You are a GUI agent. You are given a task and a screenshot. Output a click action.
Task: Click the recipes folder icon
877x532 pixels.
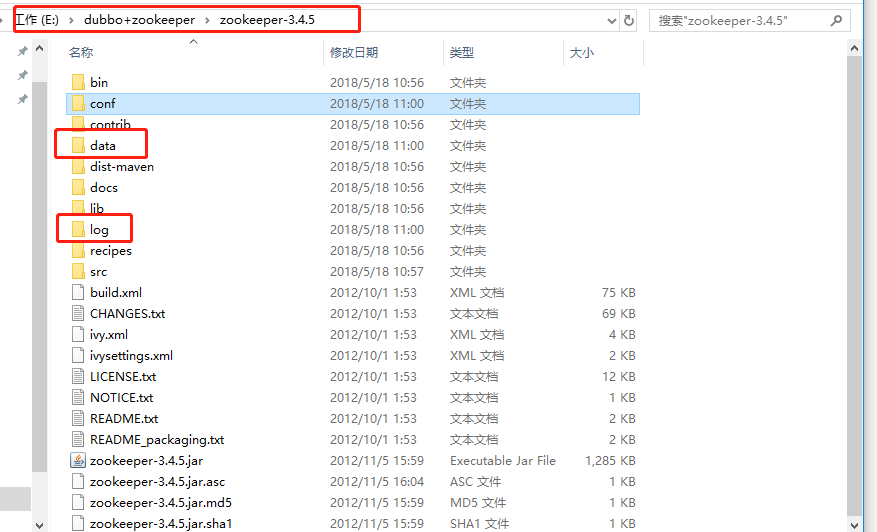(78, 251)
